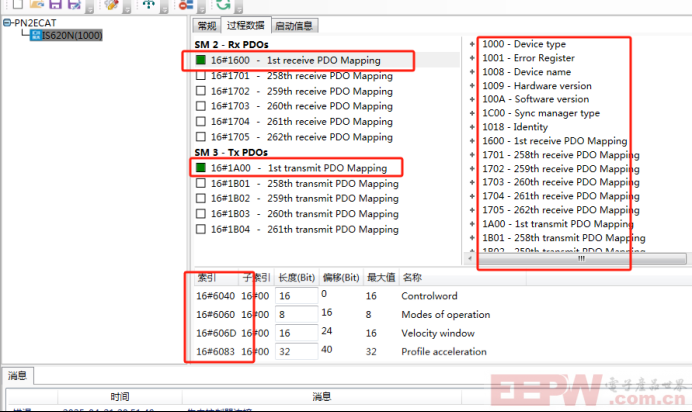
Task: Select the 16#6083 index cell
Action: pyautogui.click(x=215, y=351)
